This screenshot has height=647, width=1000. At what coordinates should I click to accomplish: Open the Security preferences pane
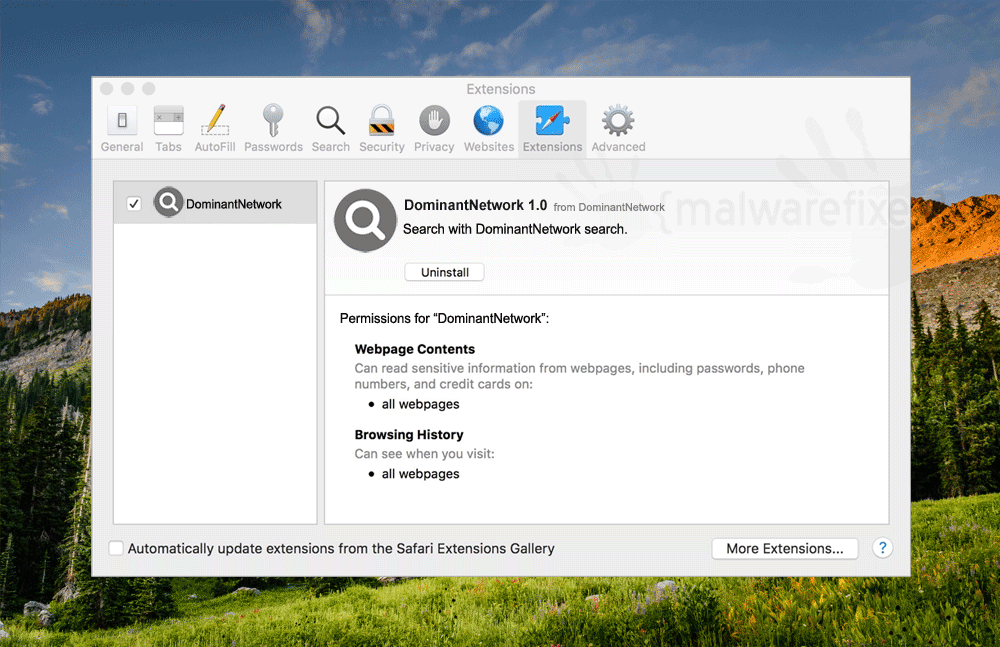click(x=381, y=129)
